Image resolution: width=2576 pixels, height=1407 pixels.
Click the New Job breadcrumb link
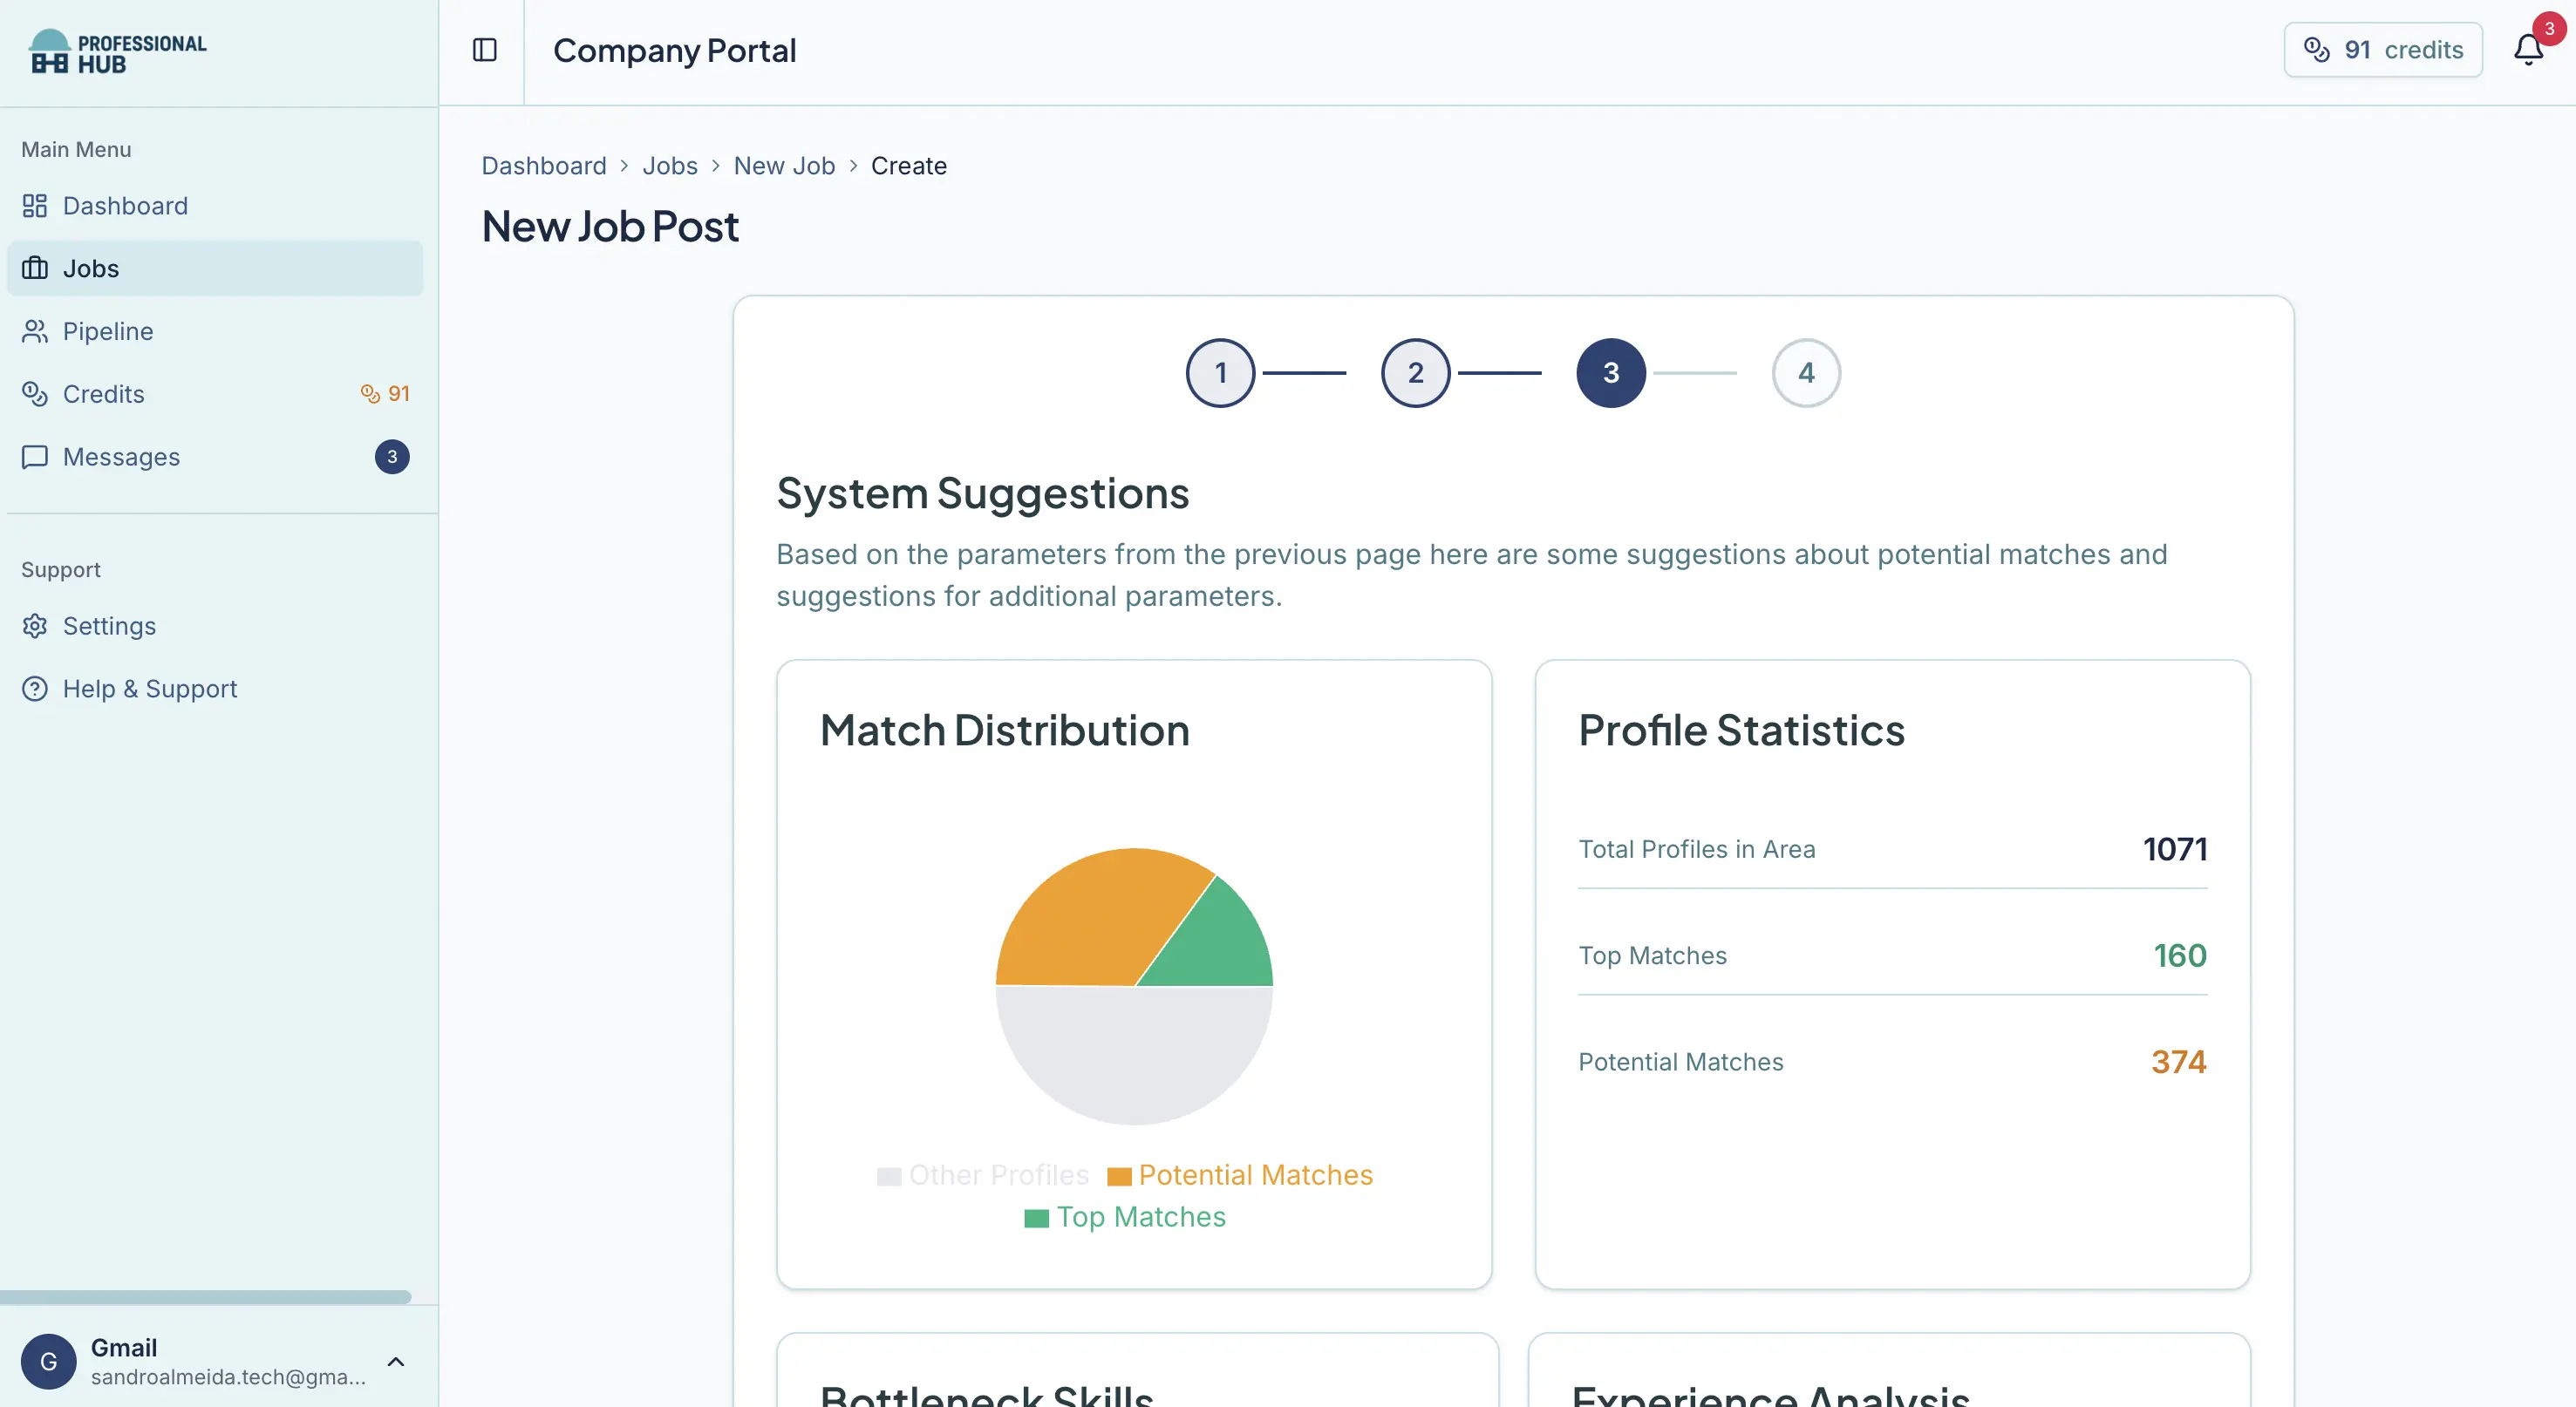(x=784, y=166)
